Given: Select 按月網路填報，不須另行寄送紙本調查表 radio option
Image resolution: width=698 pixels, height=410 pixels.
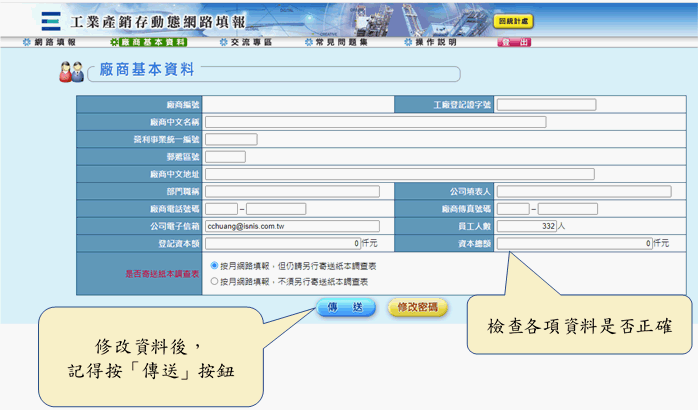Looking at the screenshot, I should tap(215, 282).
